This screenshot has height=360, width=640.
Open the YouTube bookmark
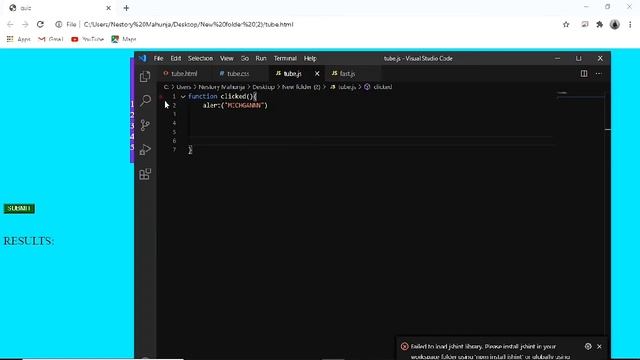point(87,39)
